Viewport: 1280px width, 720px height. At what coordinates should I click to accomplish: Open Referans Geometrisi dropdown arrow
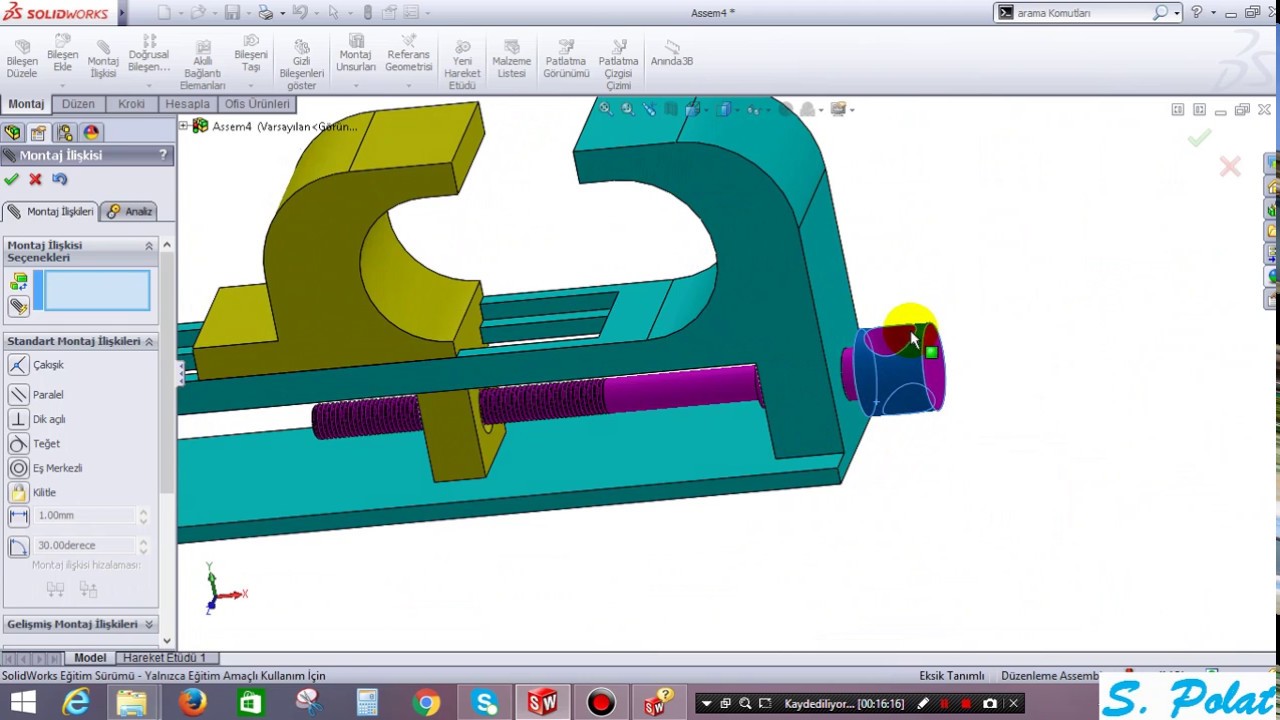pyautogui.click(x=408, y=84)
